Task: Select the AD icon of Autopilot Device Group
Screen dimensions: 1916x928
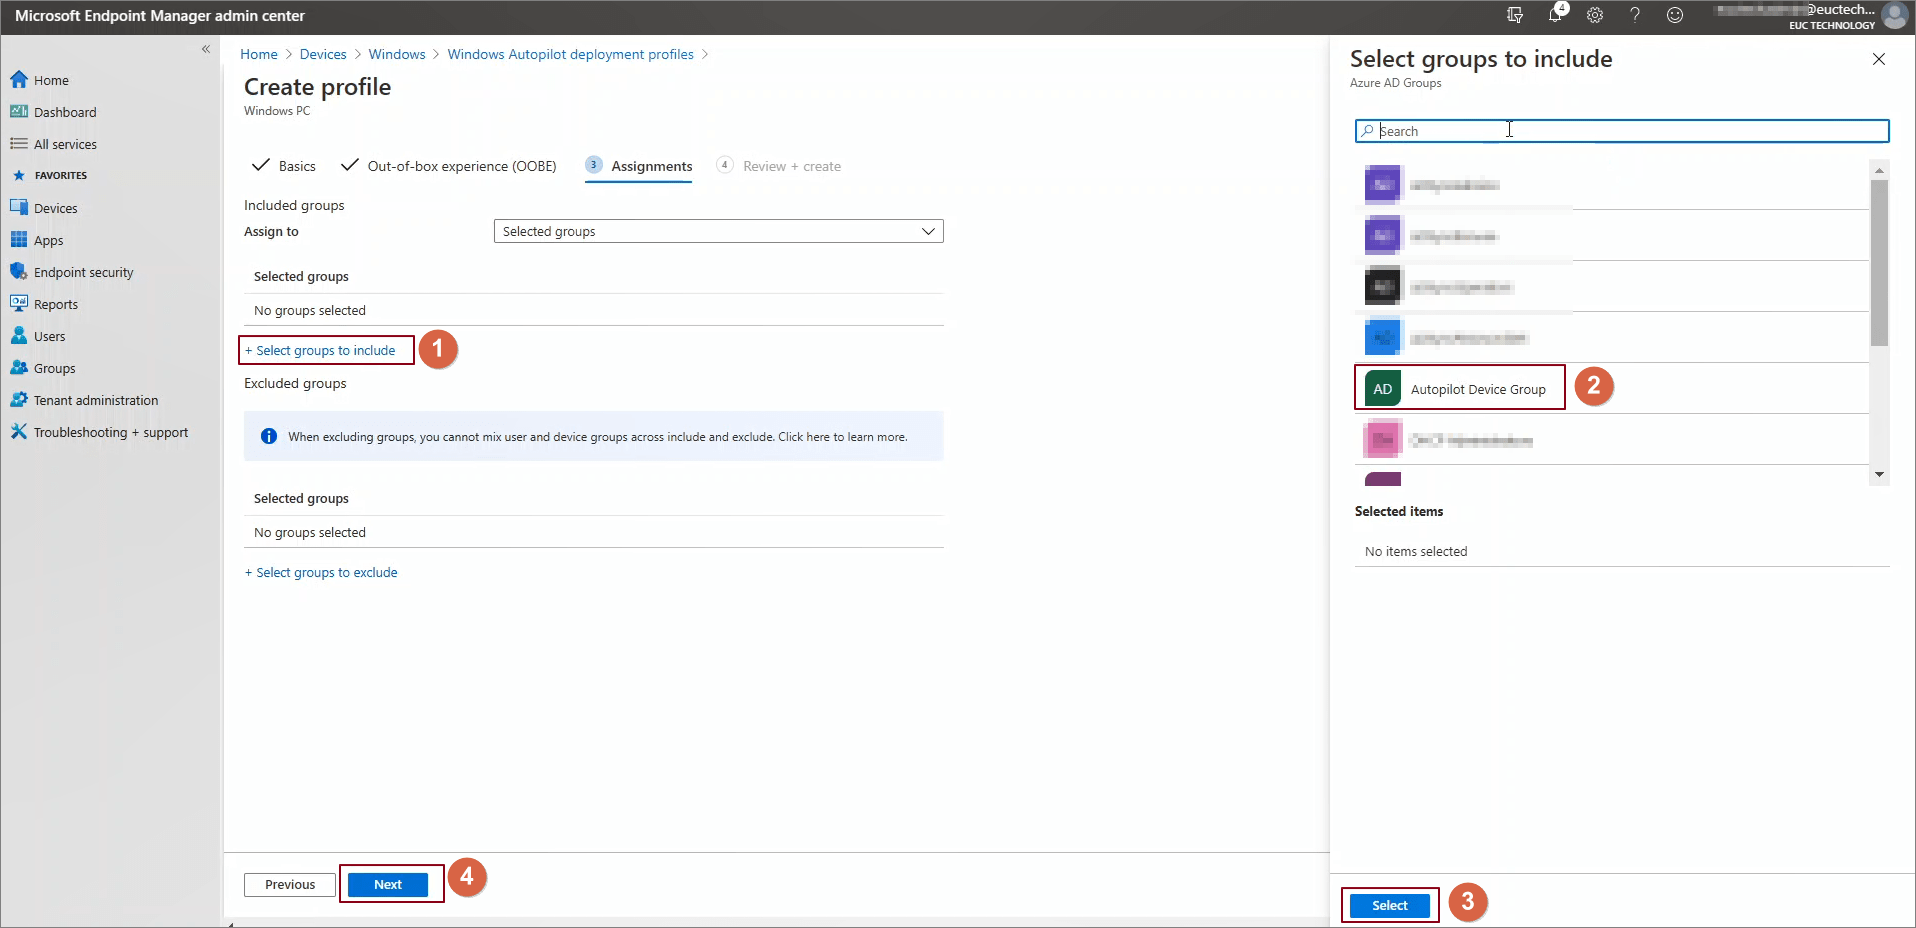Action: pos(1383,389)
